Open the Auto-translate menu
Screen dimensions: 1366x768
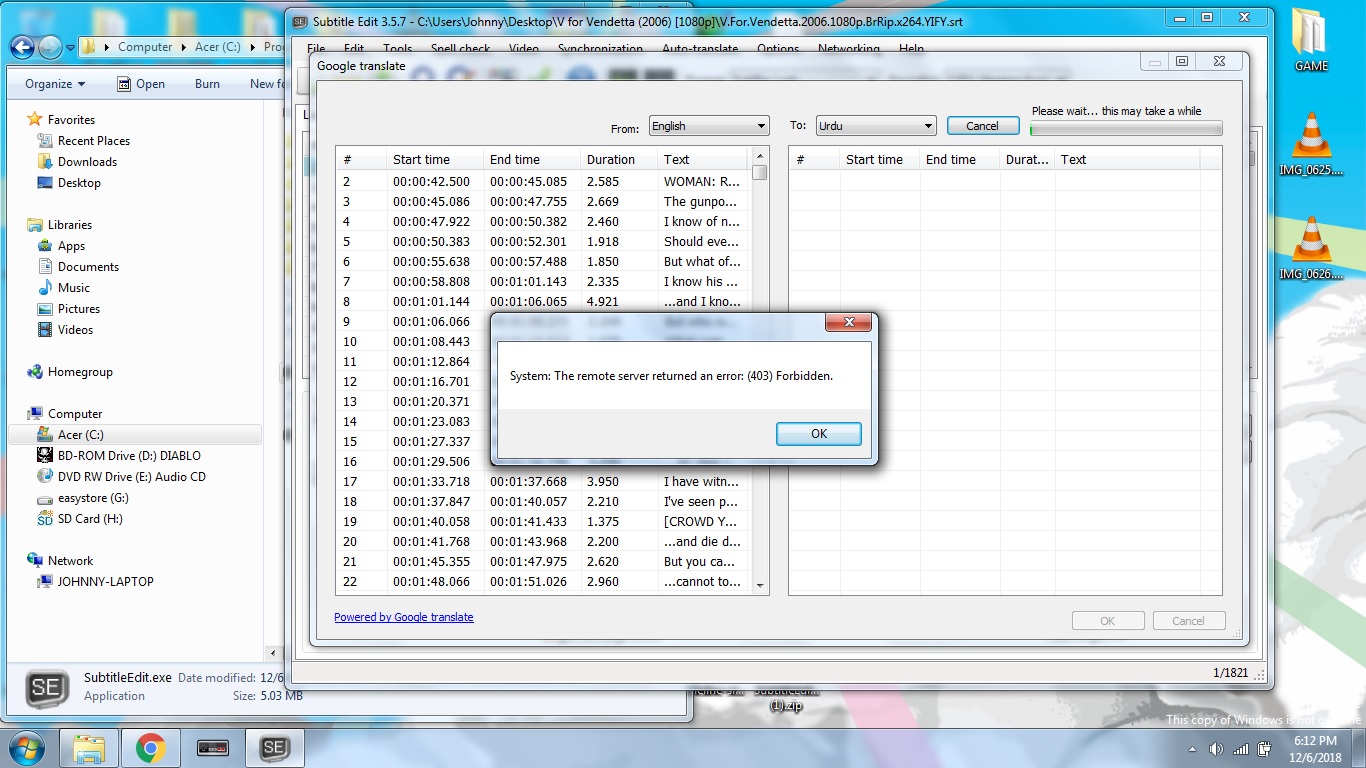click(700, 49)
